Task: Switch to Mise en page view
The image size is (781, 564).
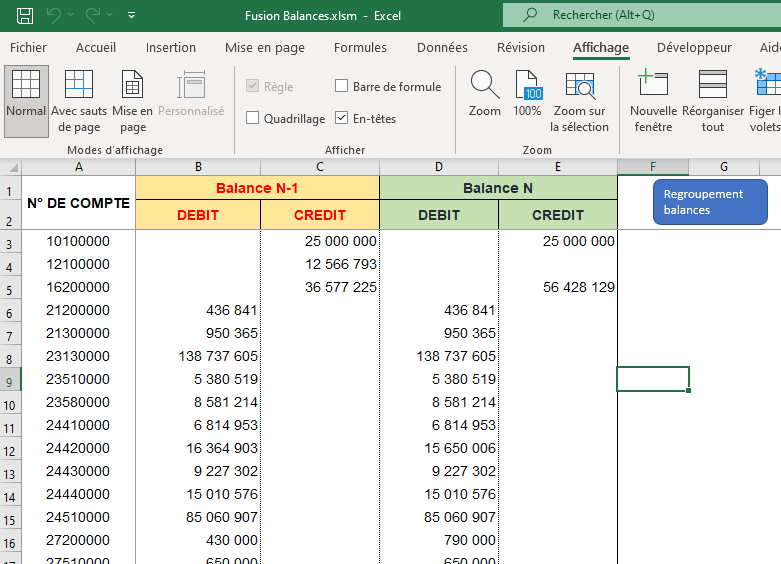Action: (x=132, y=101)
